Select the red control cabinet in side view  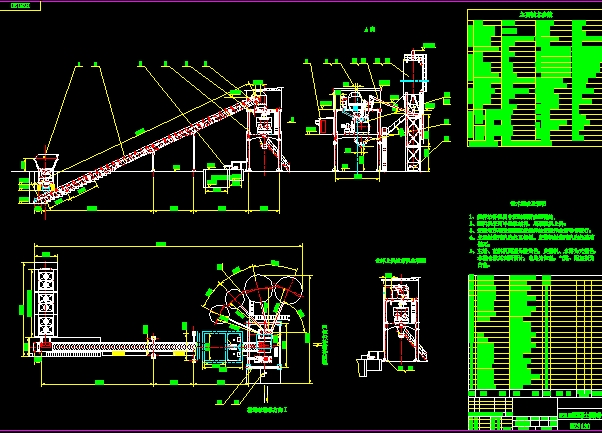point(321,126)
